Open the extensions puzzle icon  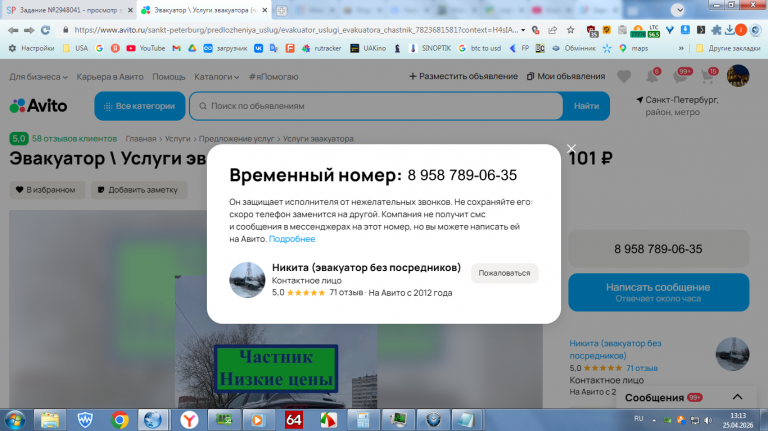click(x=717, y=30)
